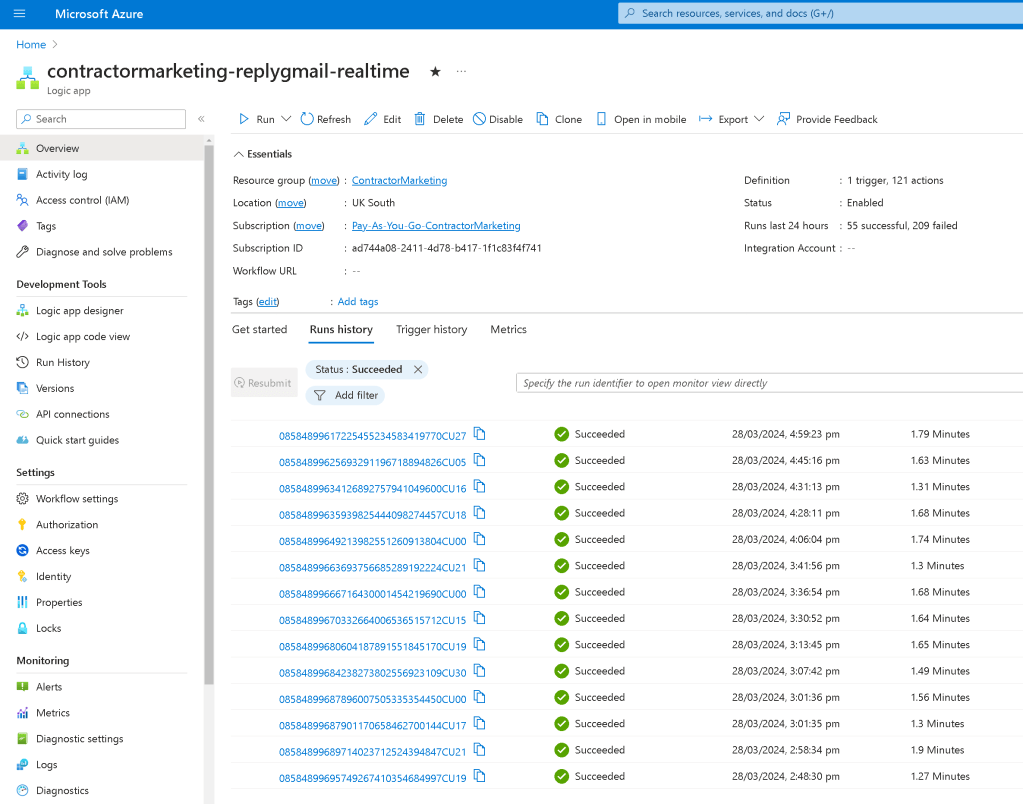Open Logic app code view
This screenshot has width=1023, height=804.
(x=82, y=337)
